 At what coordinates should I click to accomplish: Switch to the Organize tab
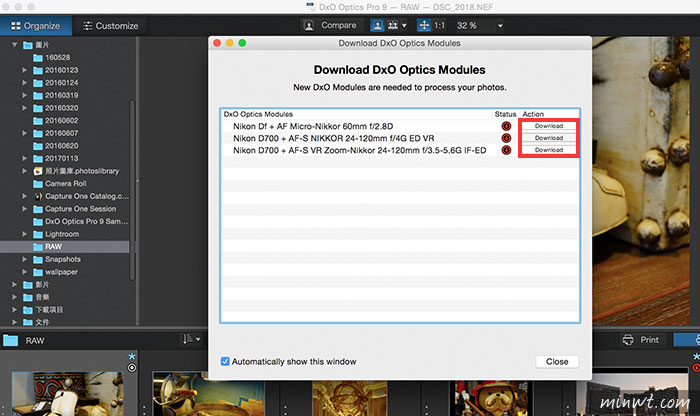click(36, 26)
